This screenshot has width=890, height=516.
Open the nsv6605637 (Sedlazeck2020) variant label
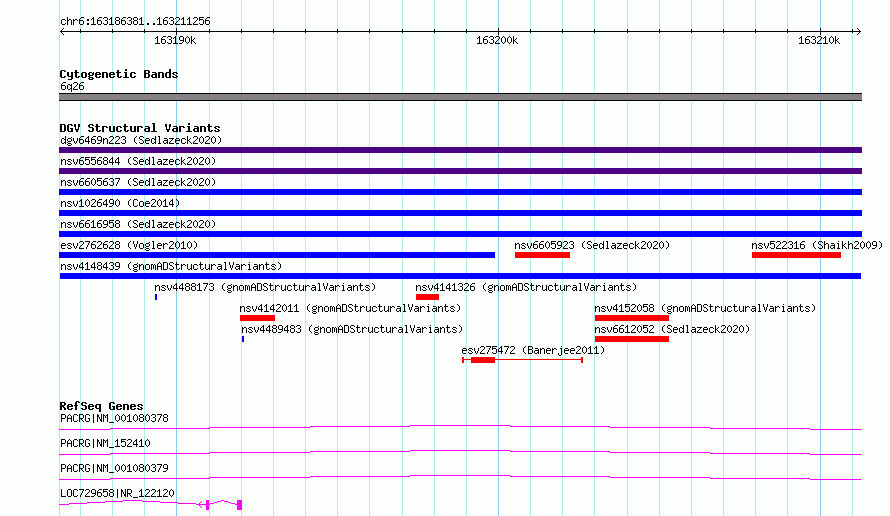point(138,182)
